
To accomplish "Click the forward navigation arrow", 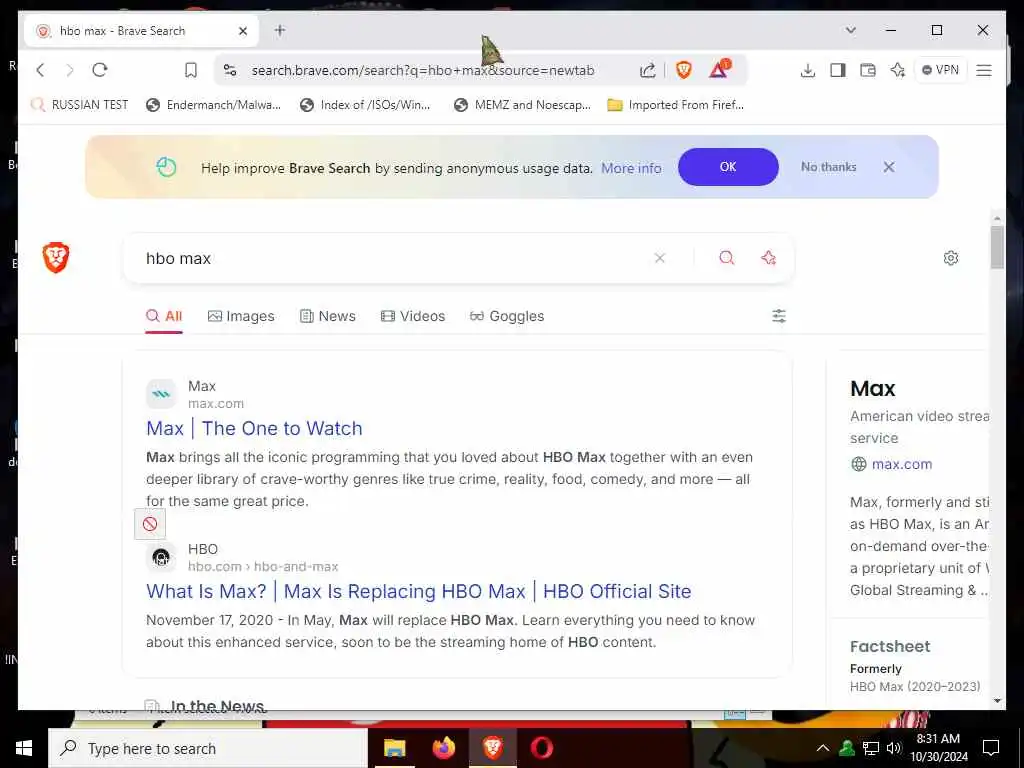I will coord(70,70).
